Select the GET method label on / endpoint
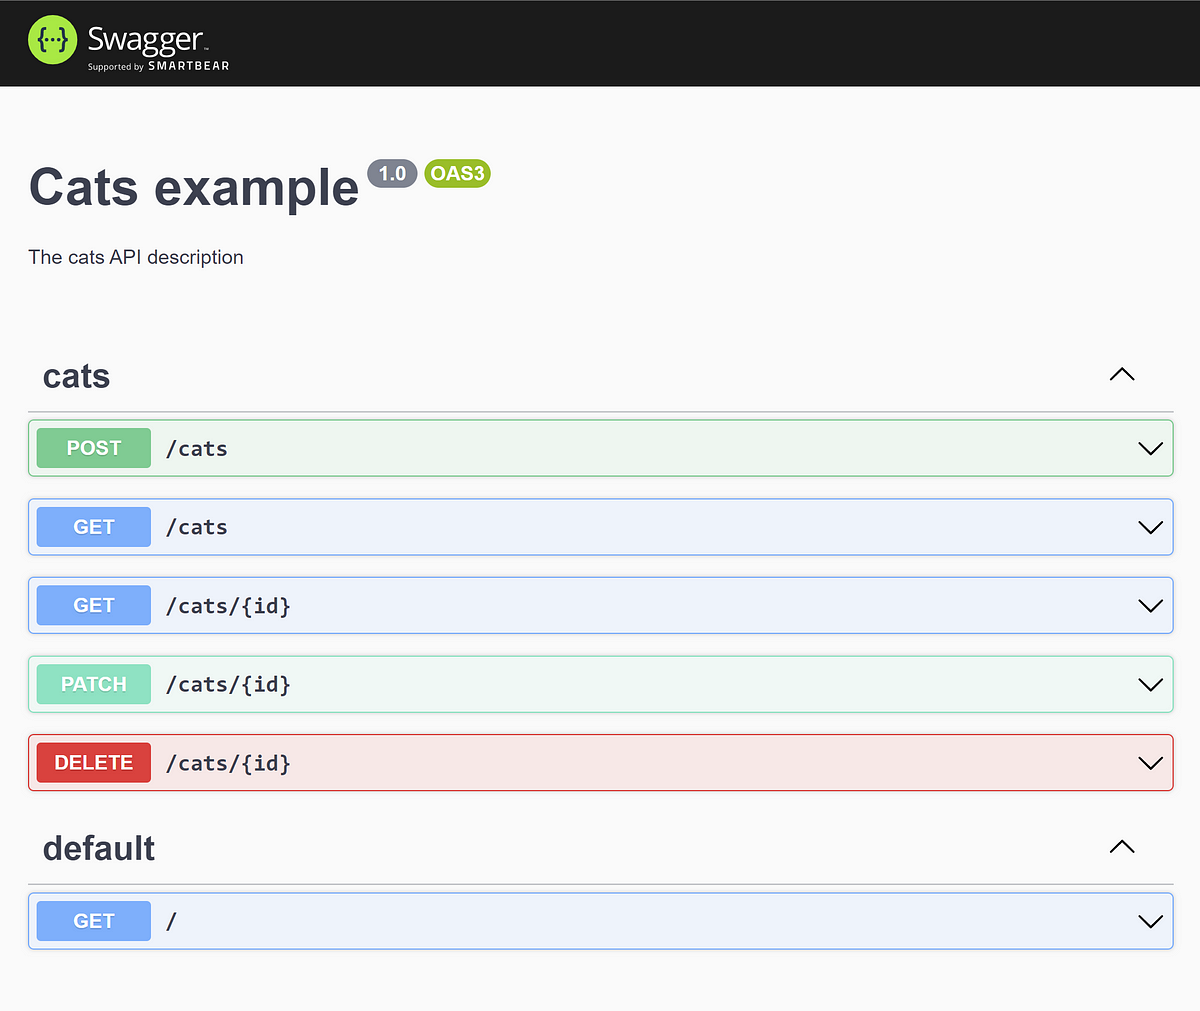Image resolution: width=1200 pixels, height=1011 pixels. click(x=93, y=920)
